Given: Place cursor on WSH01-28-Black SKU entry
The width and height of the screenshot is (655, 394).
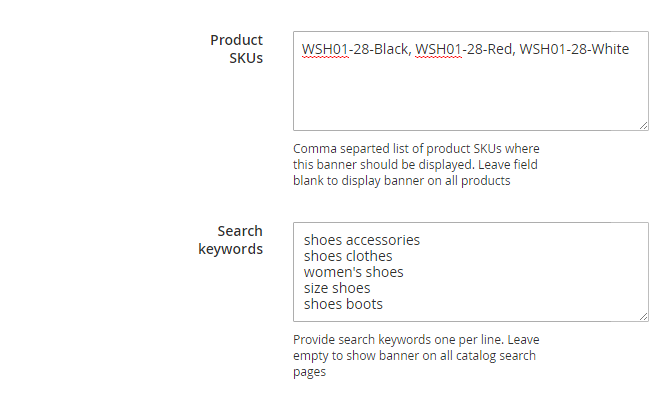Looking at the screenshot, I should tap(356, 49).
